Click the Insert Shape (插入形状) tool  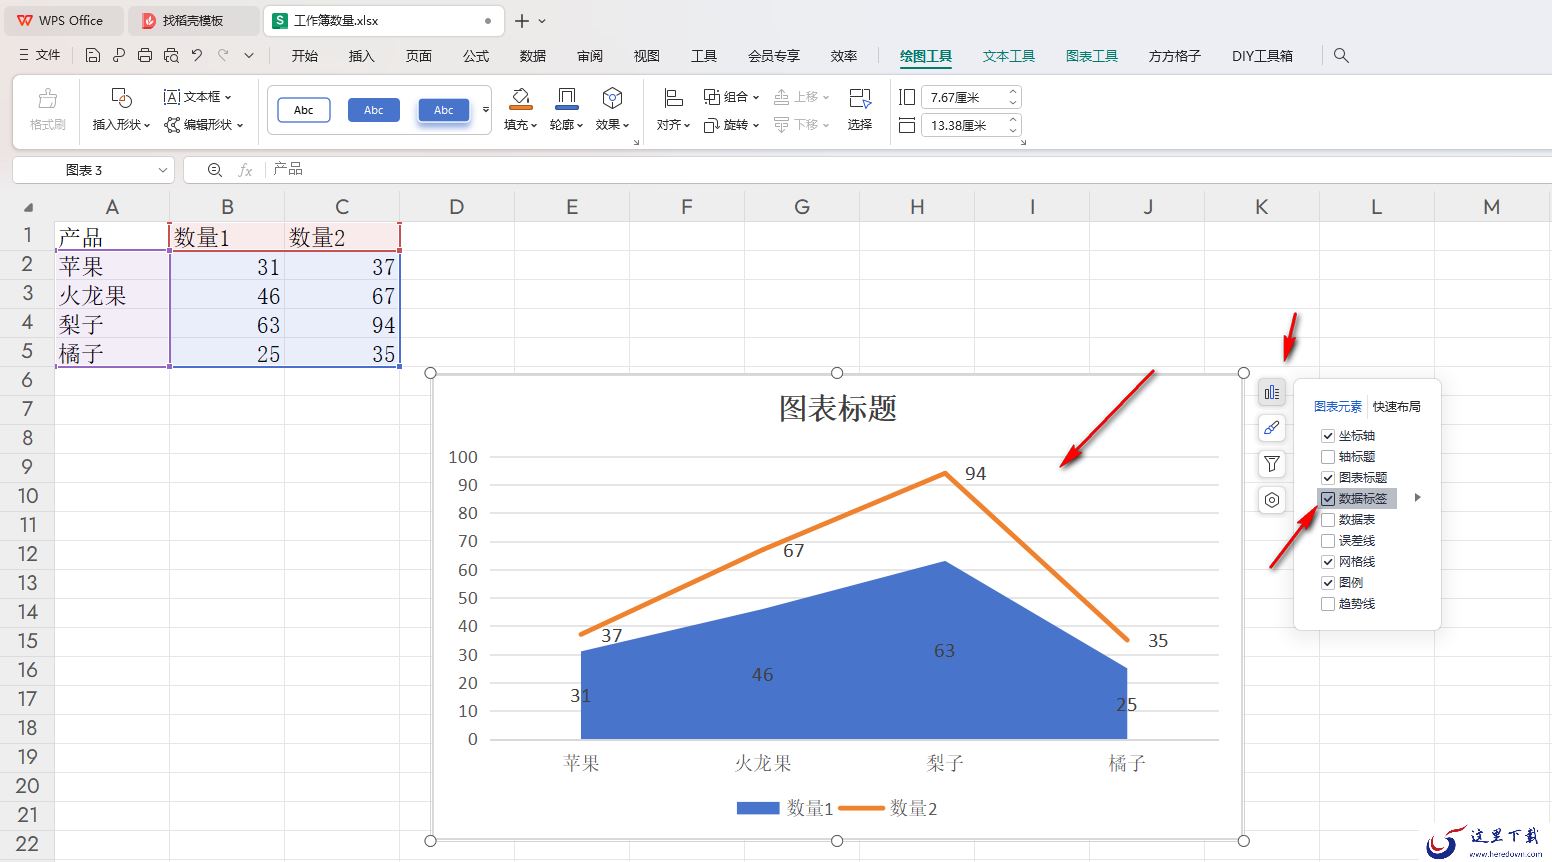click(121, 110)
